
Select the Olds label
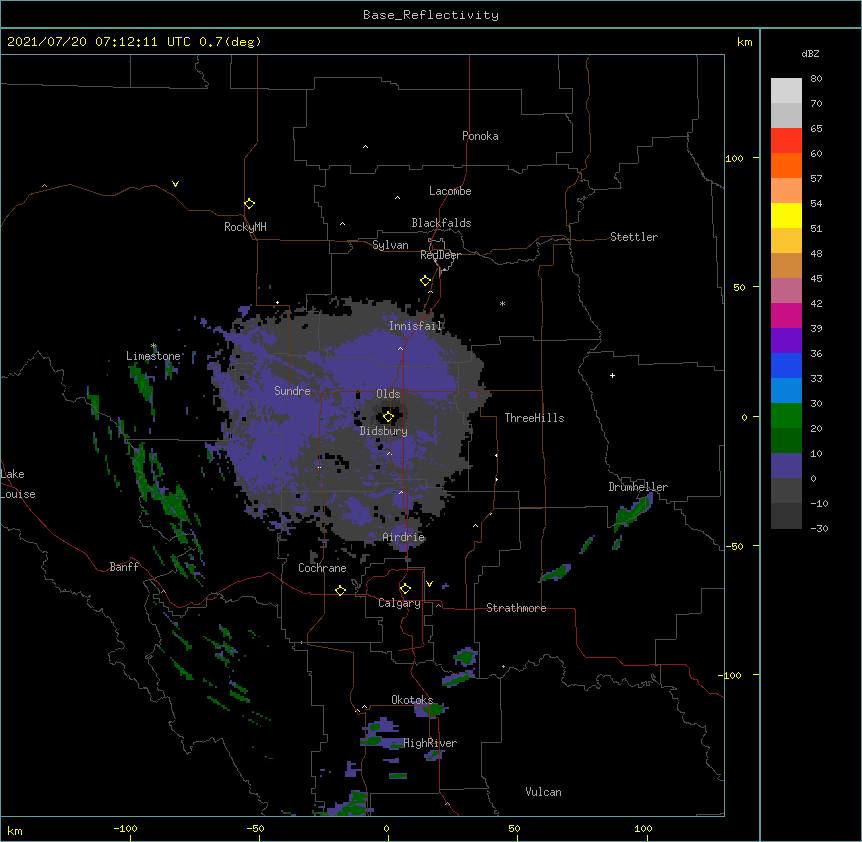pos(388,394)
